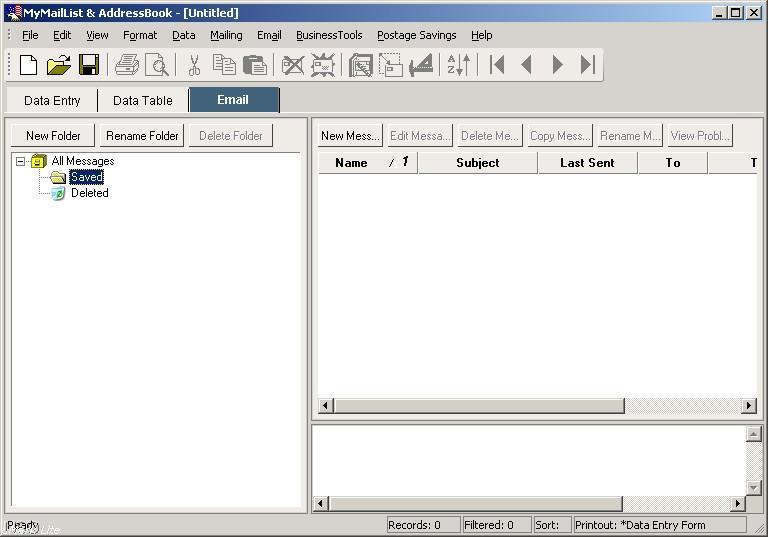Screen dimensions: 768x537
Task: Select the Saved folder label
Action: pos(87,177)
